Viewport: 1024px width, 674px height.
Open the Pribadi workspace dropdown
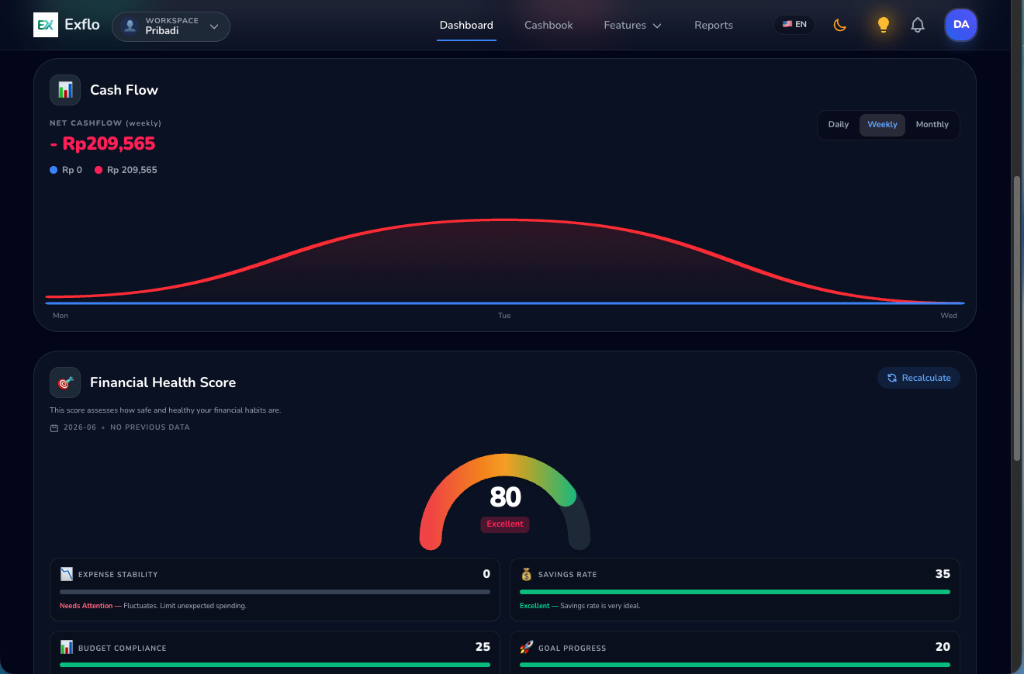[171, 27]
